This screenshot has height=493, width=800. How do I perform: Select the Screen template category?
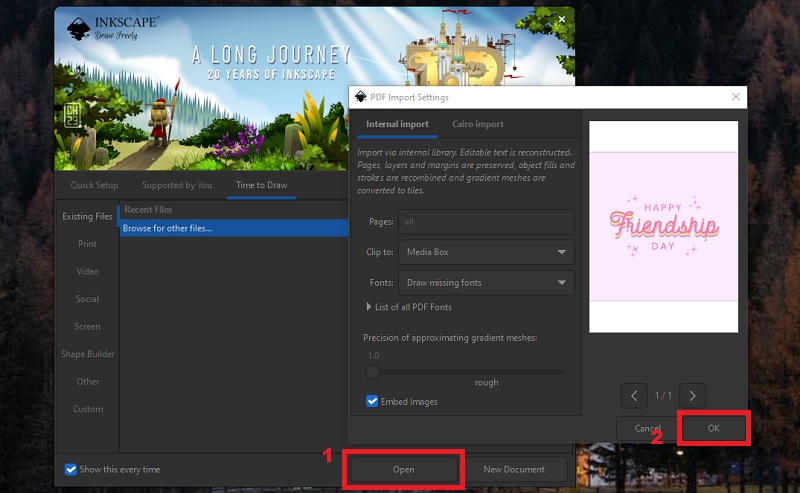(87, 327)
